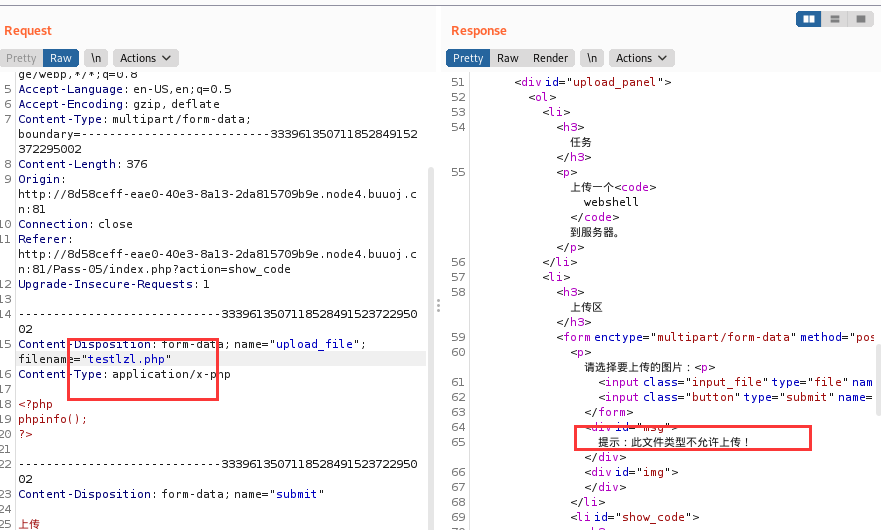This screenshot has width=881, height=530.
Task: Click input class="input_file" response line
Action: [x=735, y=382]
